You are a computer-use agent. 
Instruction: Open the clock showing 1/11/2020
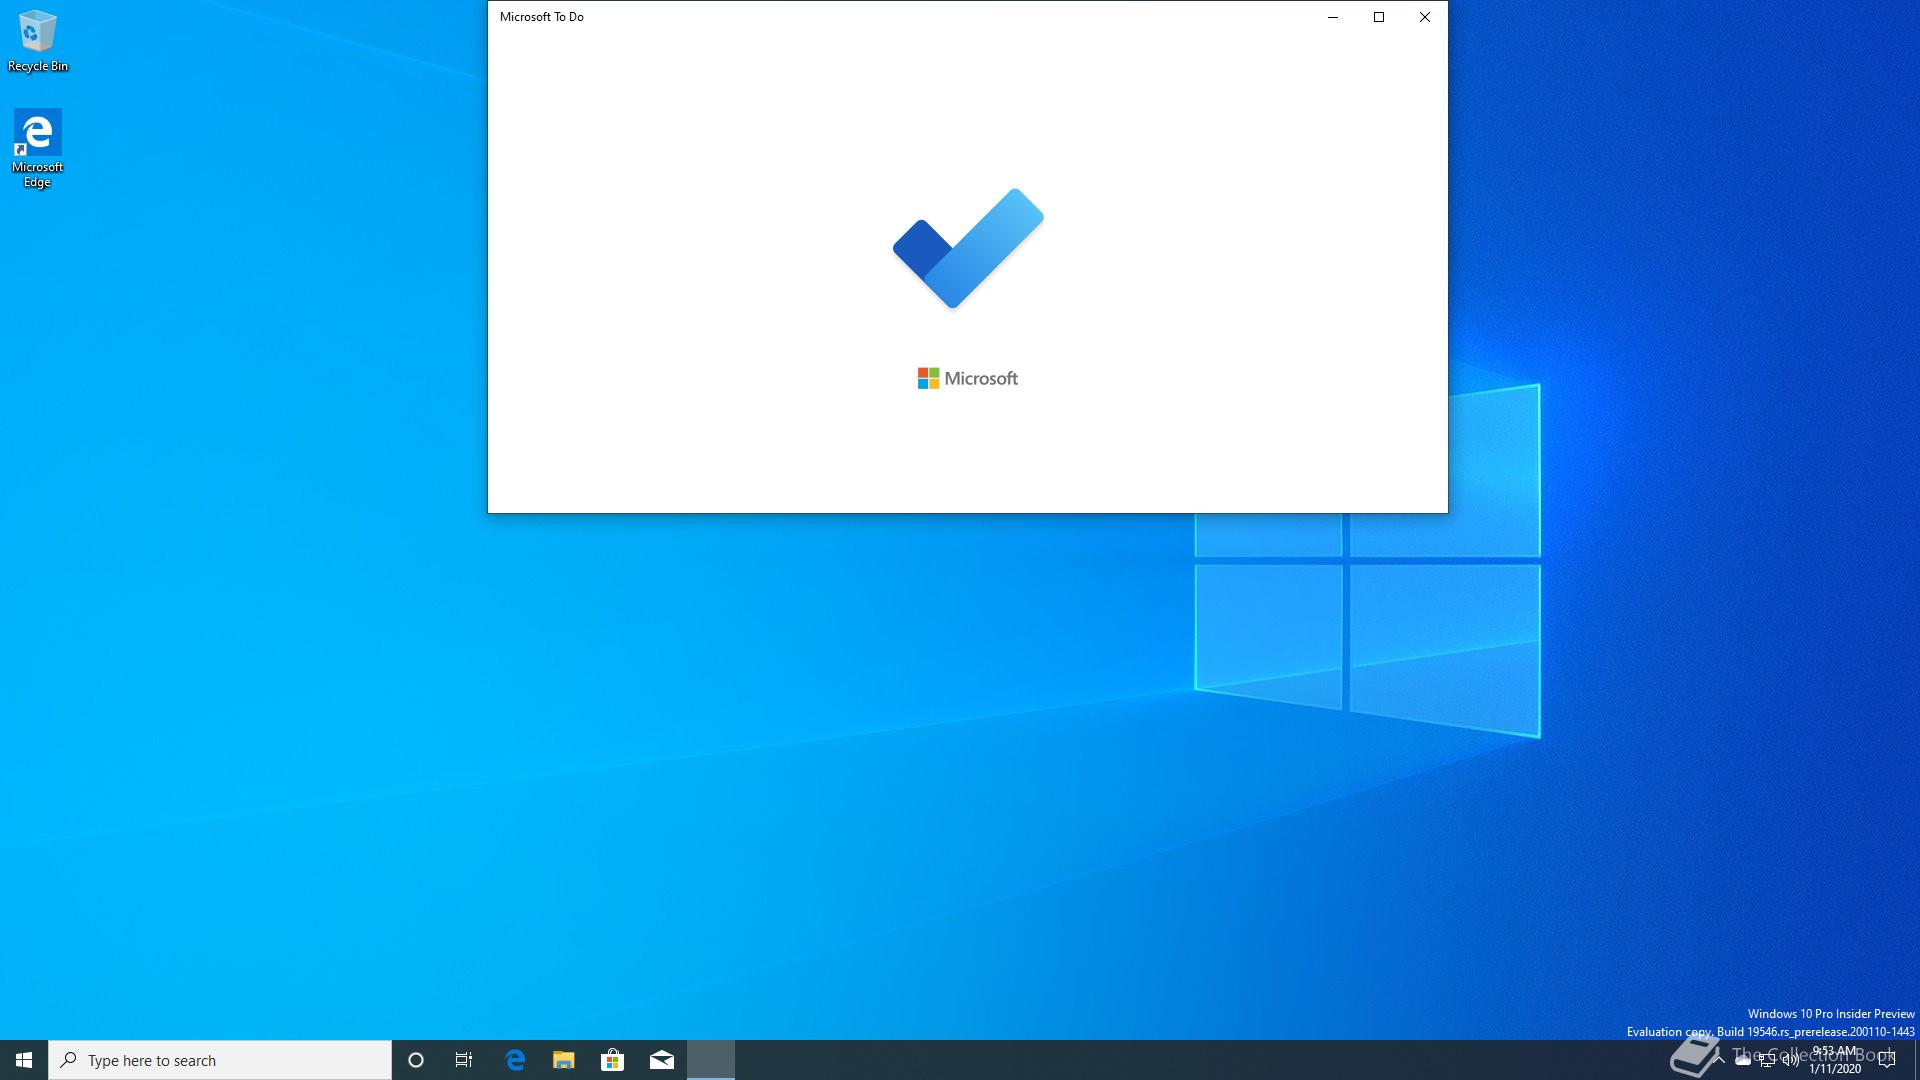pos(1835,1060)
